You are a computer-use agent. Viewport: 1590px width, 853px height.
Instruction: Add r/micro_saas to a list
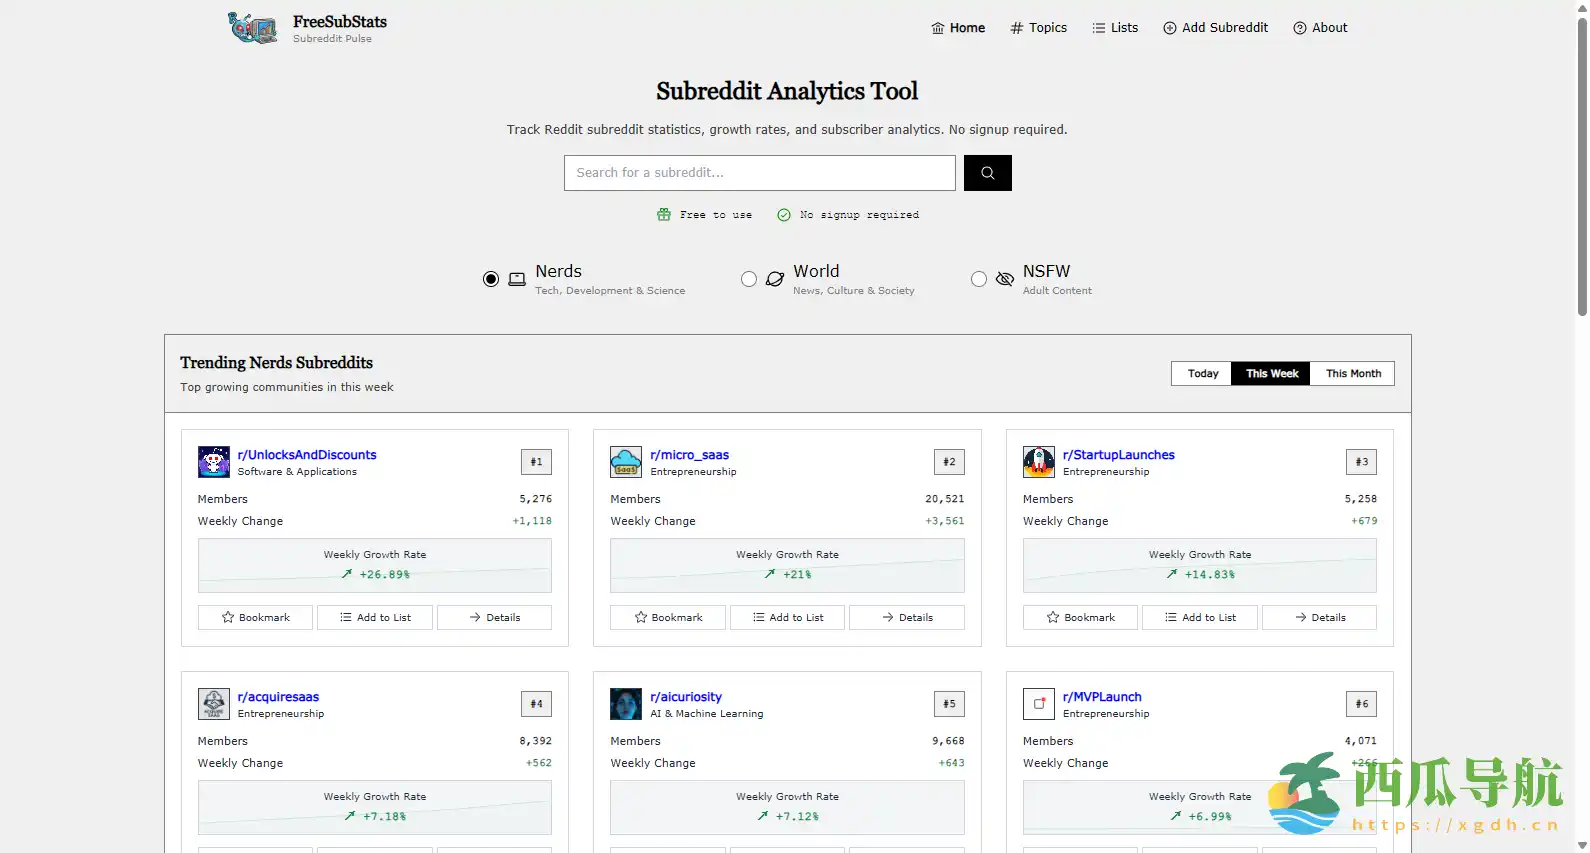coord(787,618)
